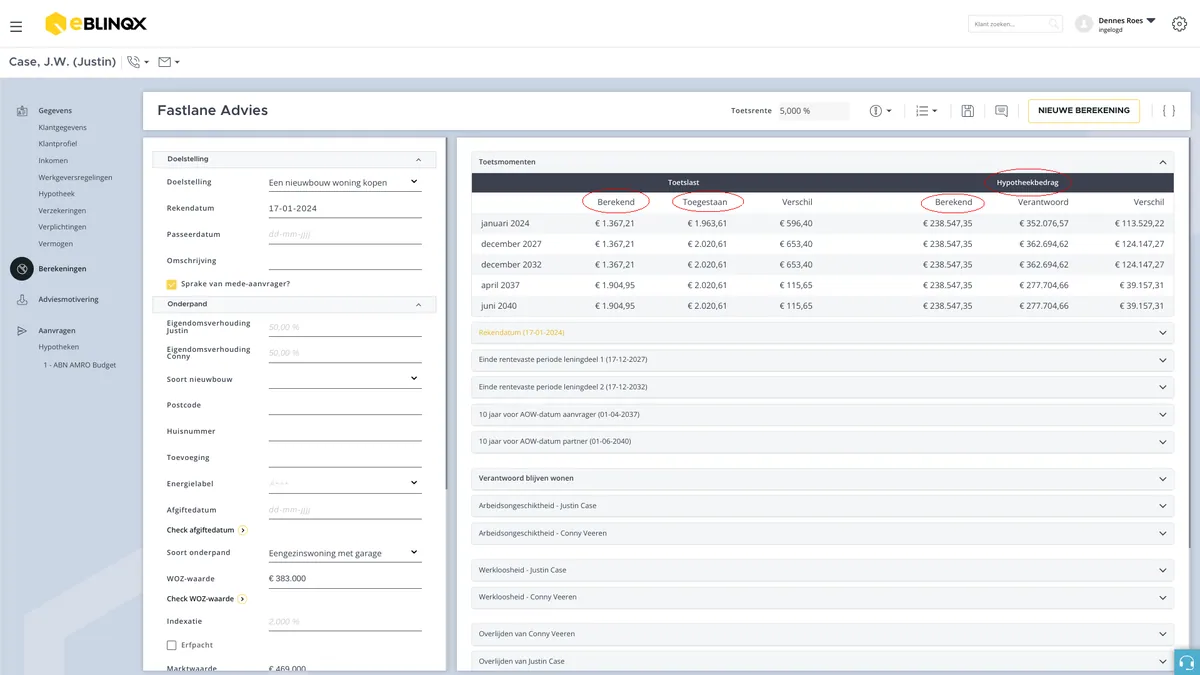1200x675 pixels.
Task: Untick the Sprake van mede-aanvrager checkbox
Action: tap(172, 284)
